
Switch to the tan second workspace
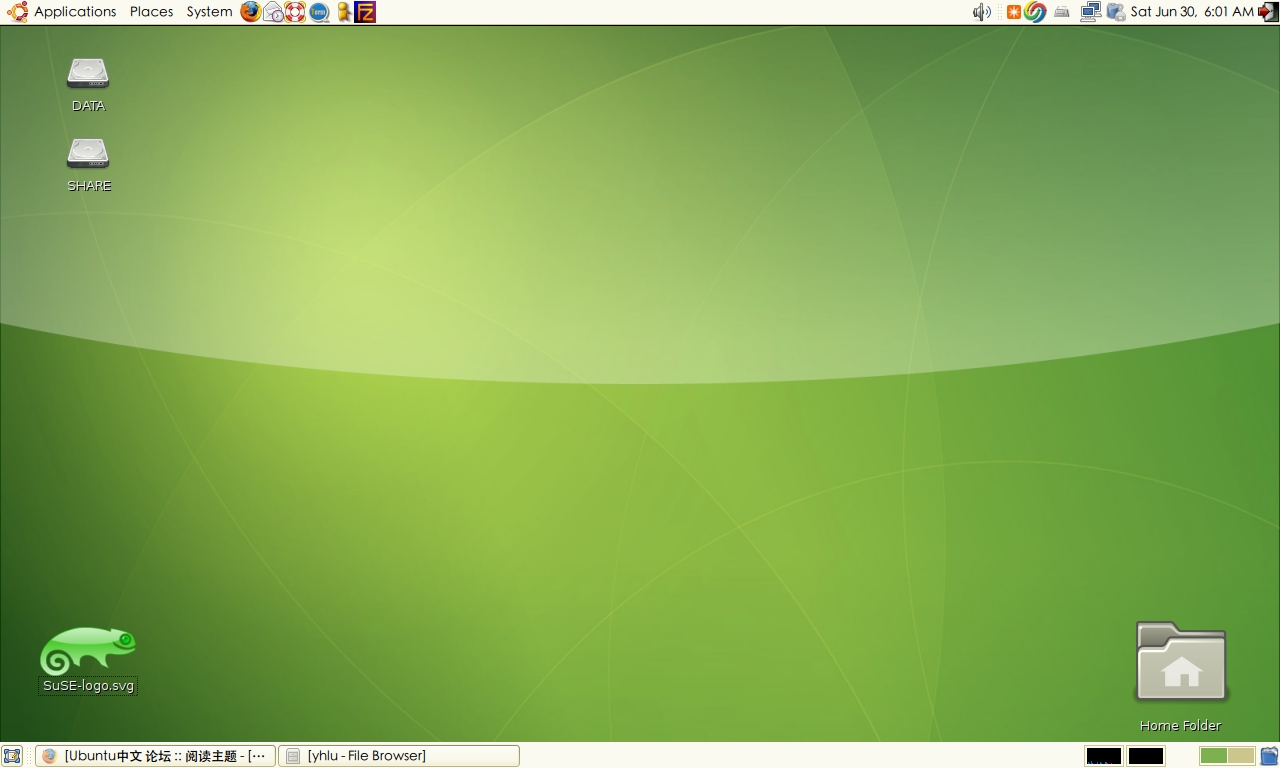1241,756
